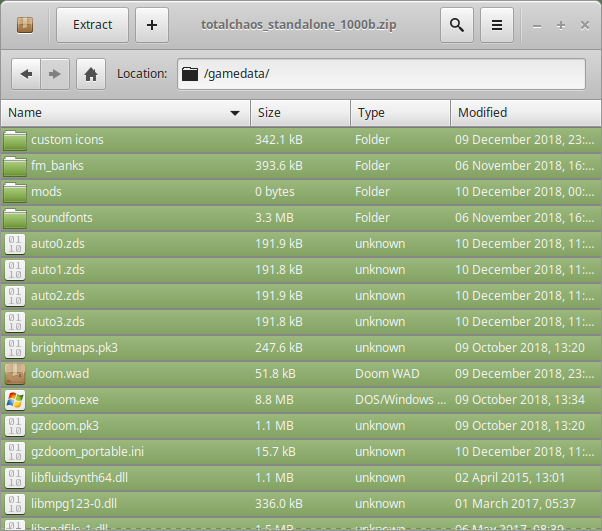Select the libfluidsynth64.dll file name
Viewport: 602px width, 531px height.
[x=79, y=478]
